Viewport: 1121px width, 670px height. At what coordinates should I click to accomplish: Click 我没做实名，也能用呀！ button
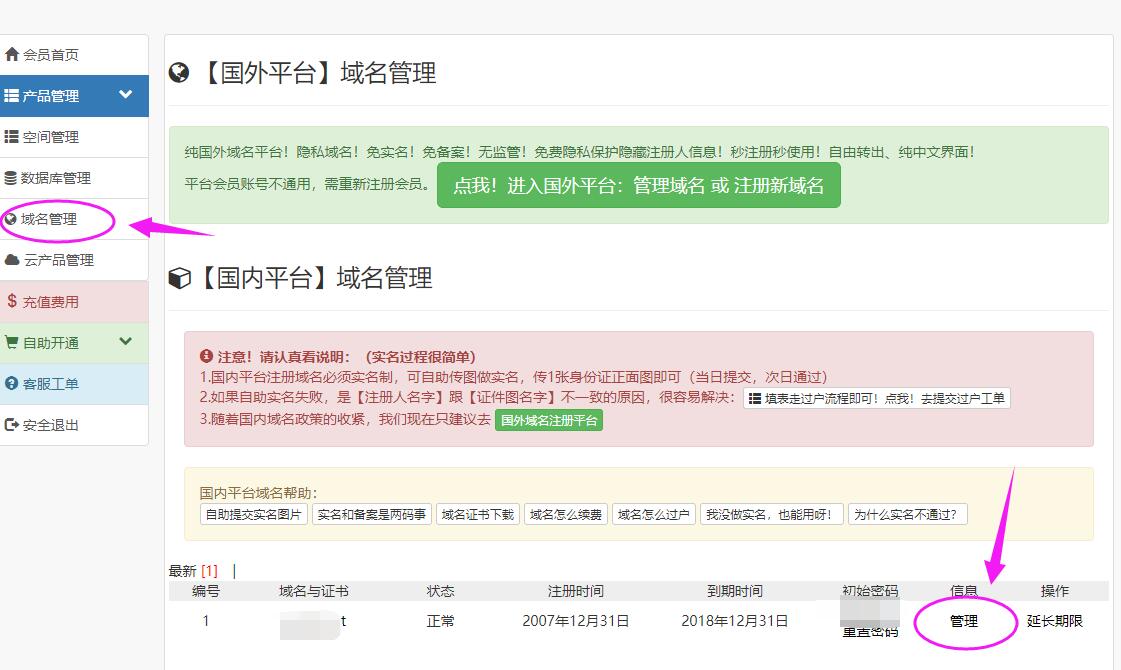771,514
